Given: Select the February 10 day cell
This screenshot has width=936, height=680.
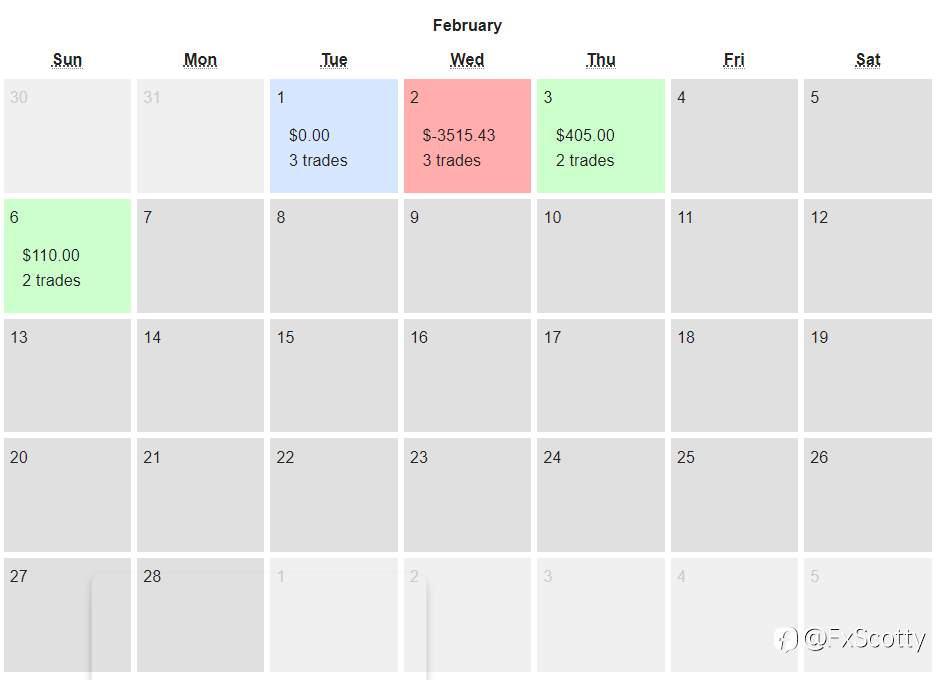Looking at the screenshot, I should (x=601, y=256).
